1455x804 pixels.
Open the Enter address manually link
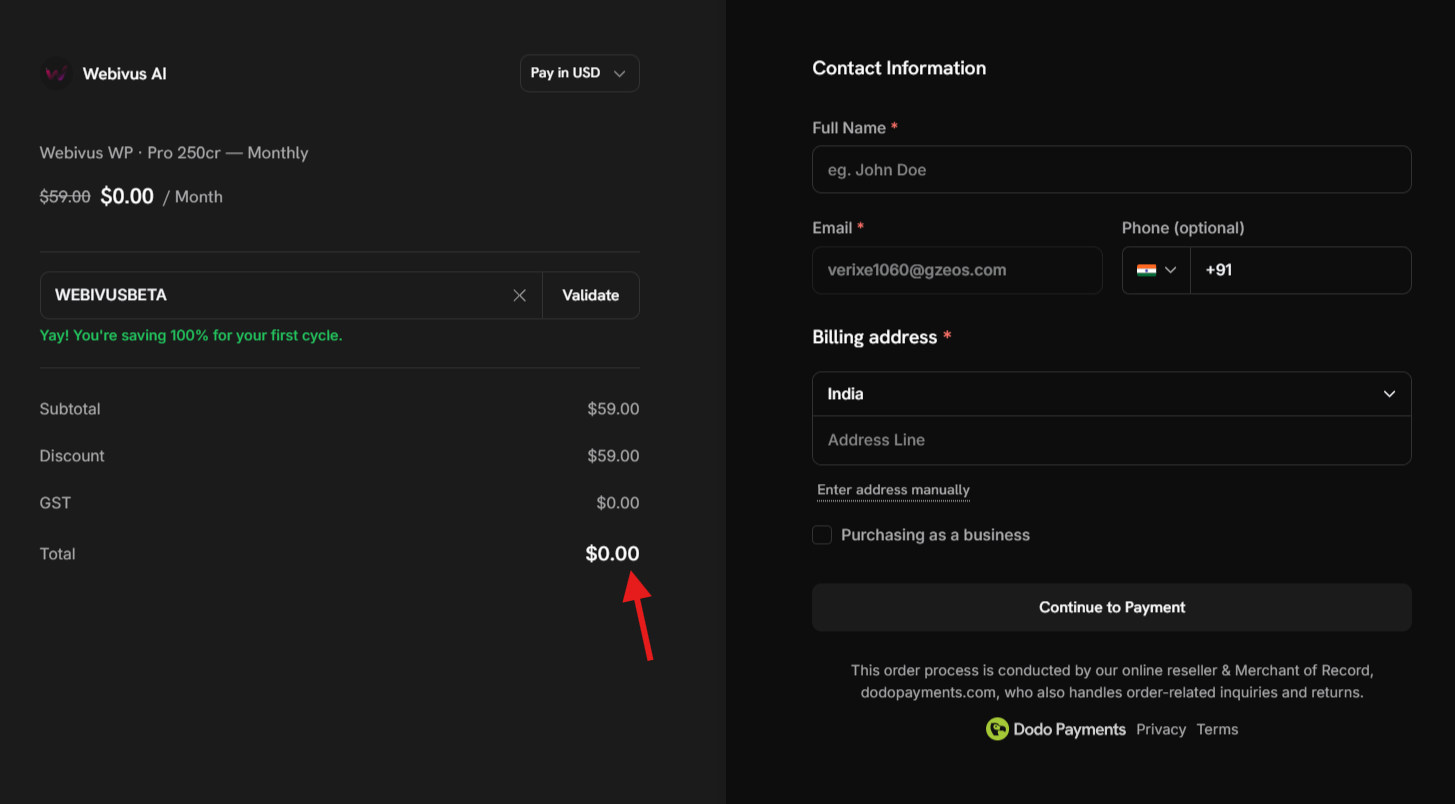(x=893, y=490)
